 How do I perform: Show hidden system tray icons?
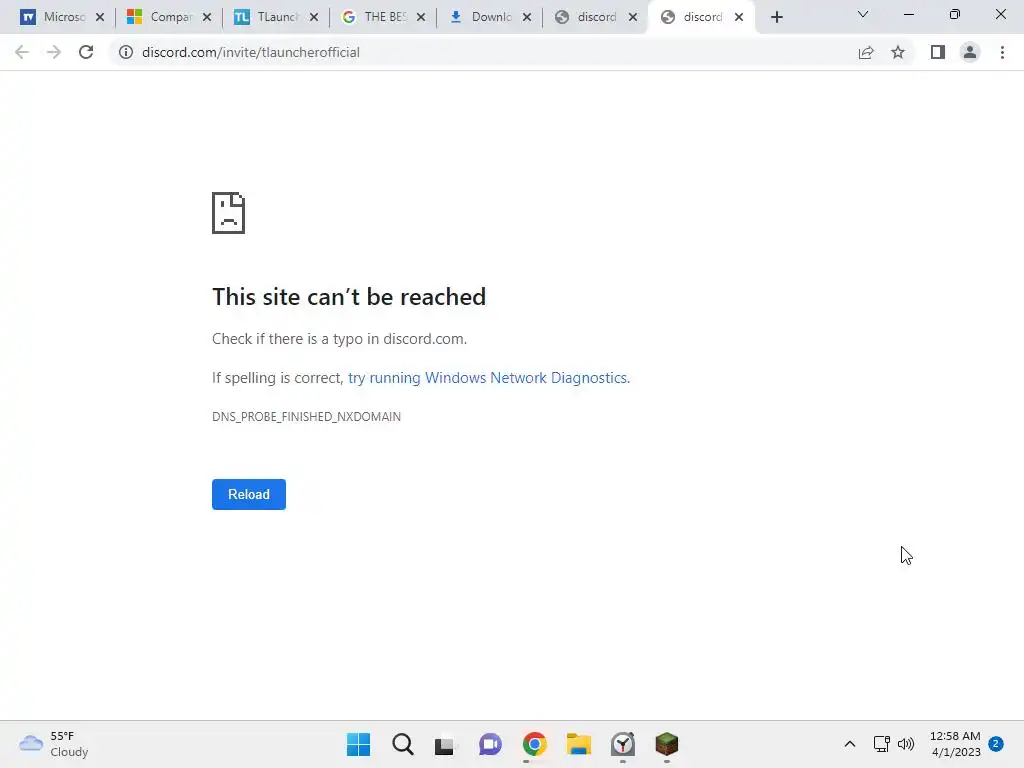click(850, 744)
